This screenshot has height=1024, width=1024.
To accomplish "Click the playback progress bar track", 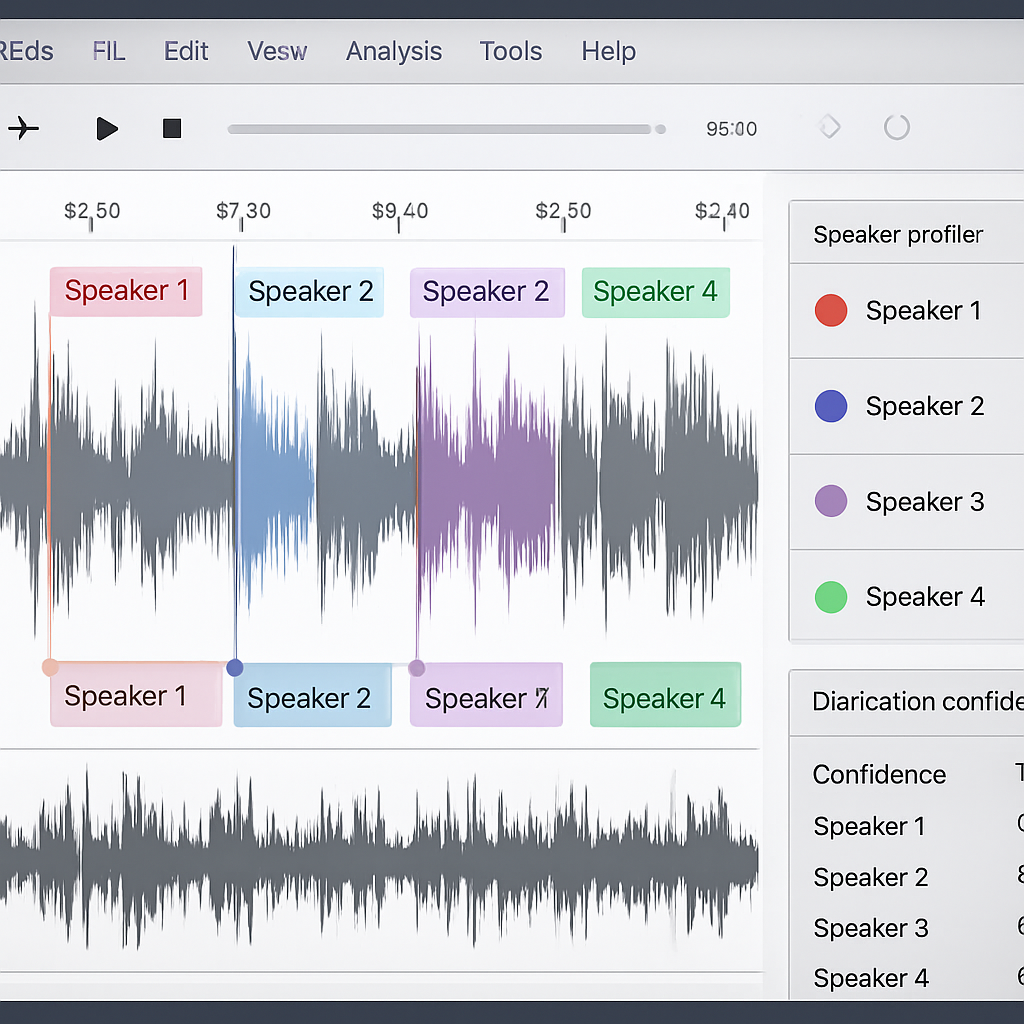I will tap(439, 129).
